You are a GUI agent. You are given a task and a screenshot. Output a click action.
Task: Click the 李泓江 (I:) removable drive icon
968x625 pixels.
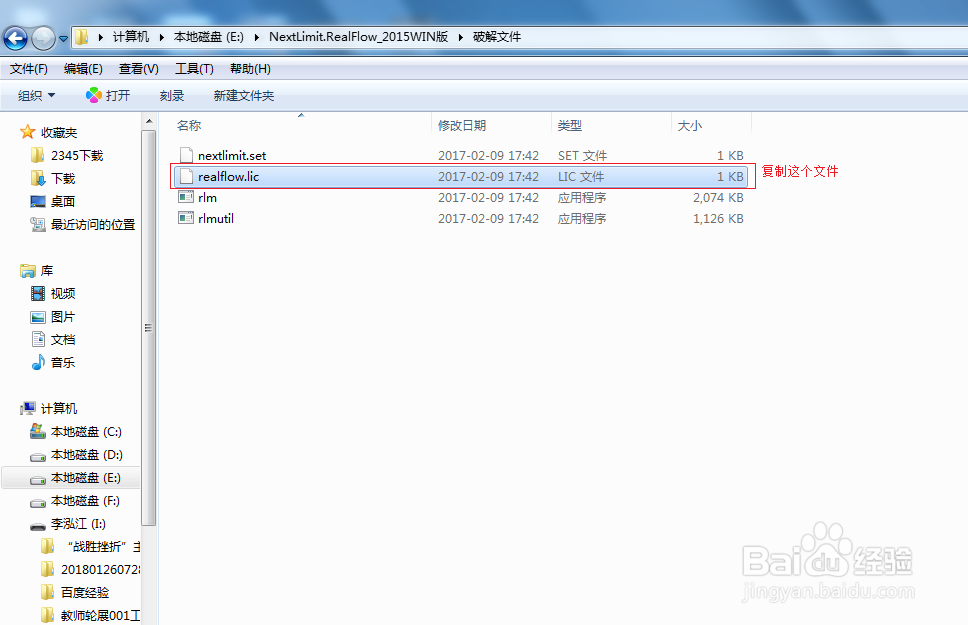tap(38, 526)
